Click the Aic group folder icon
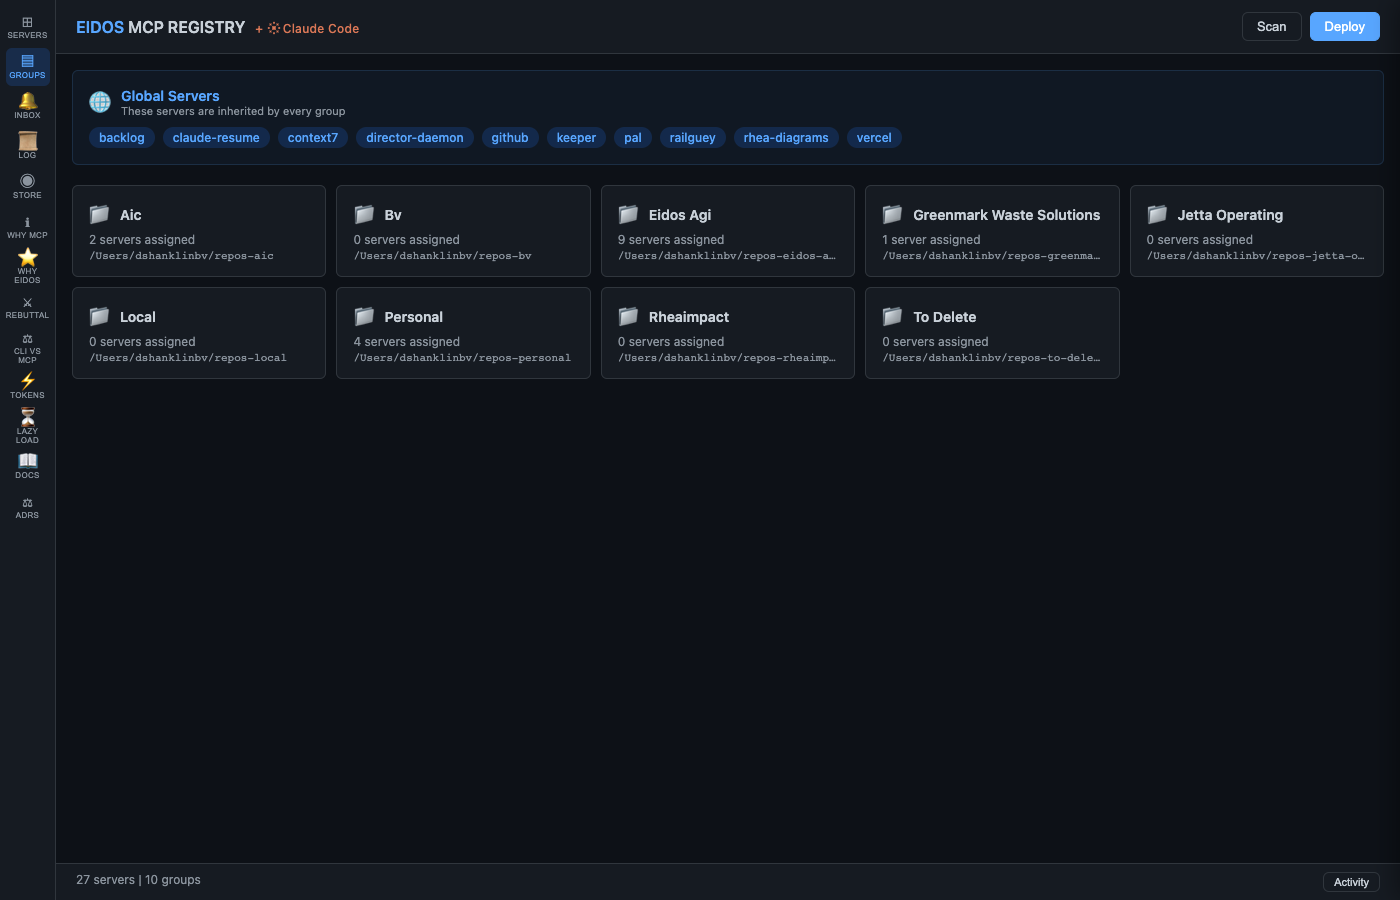 tap(99, 214)
